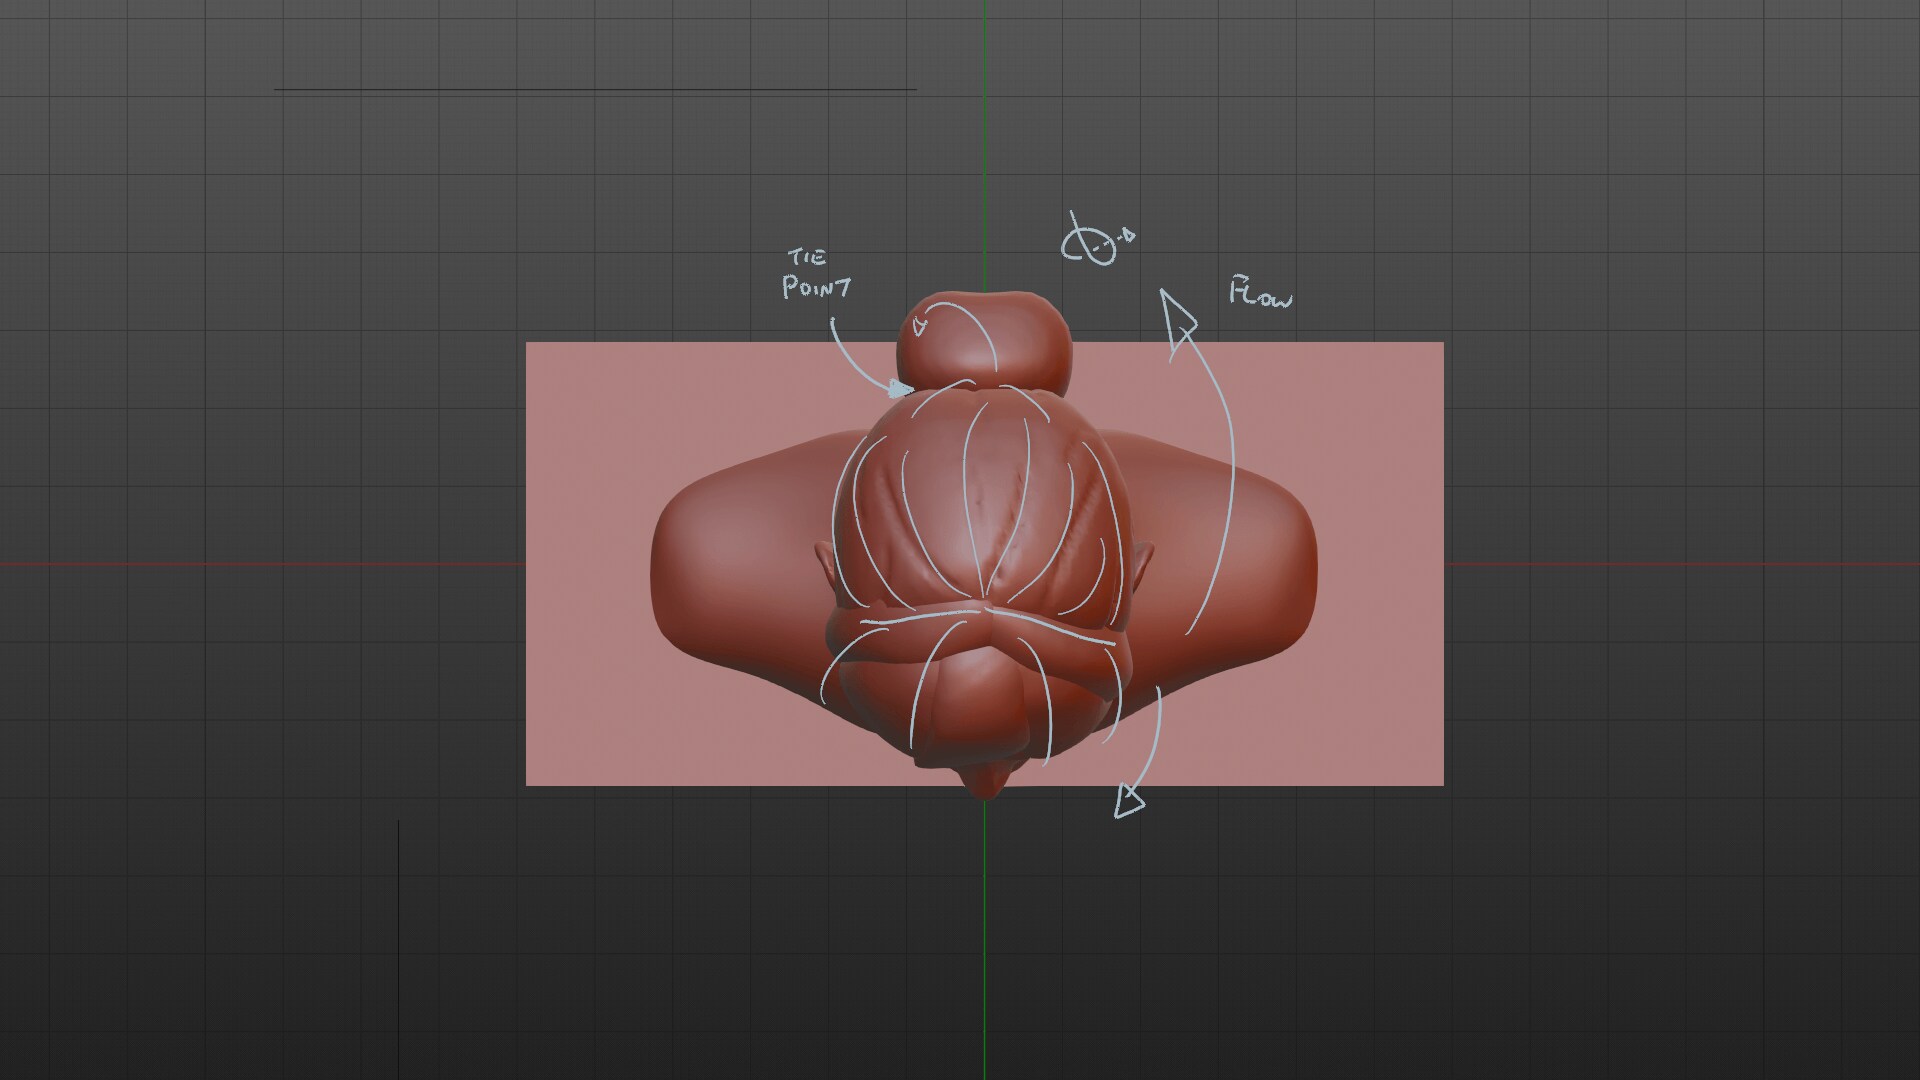Click the "FLOW" handwritten annotation
This screenshot has height=1080, width=1920.
pos(1260,291)
